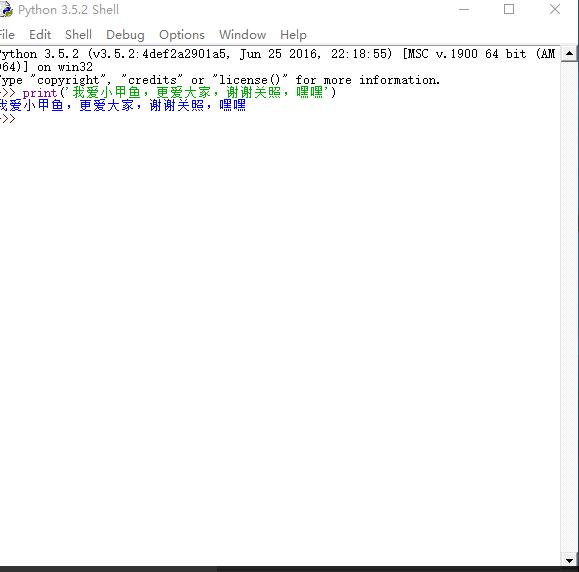Click the scrollbar up arrow
Image resolution: width=579 pixels, height=572 pixels.
[x=569, y=54]
